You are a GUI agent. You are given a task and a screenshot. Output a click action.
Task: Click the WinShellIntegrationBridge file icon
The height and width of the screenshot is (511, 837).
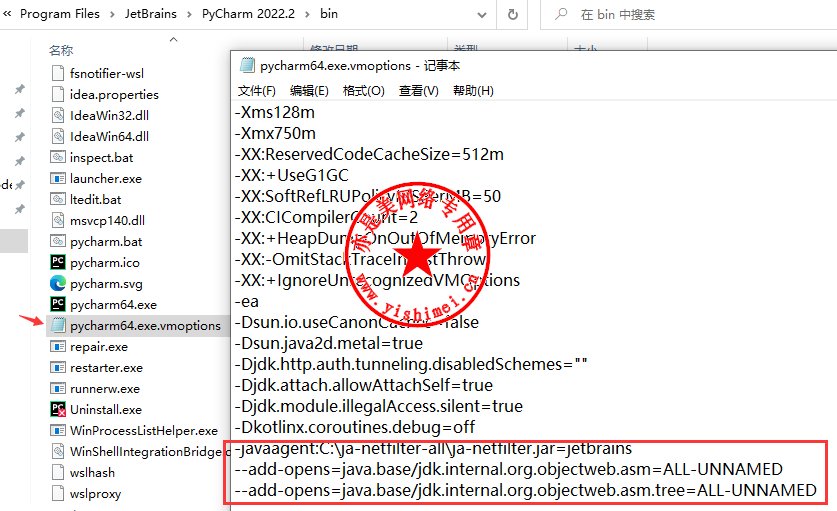58,451
